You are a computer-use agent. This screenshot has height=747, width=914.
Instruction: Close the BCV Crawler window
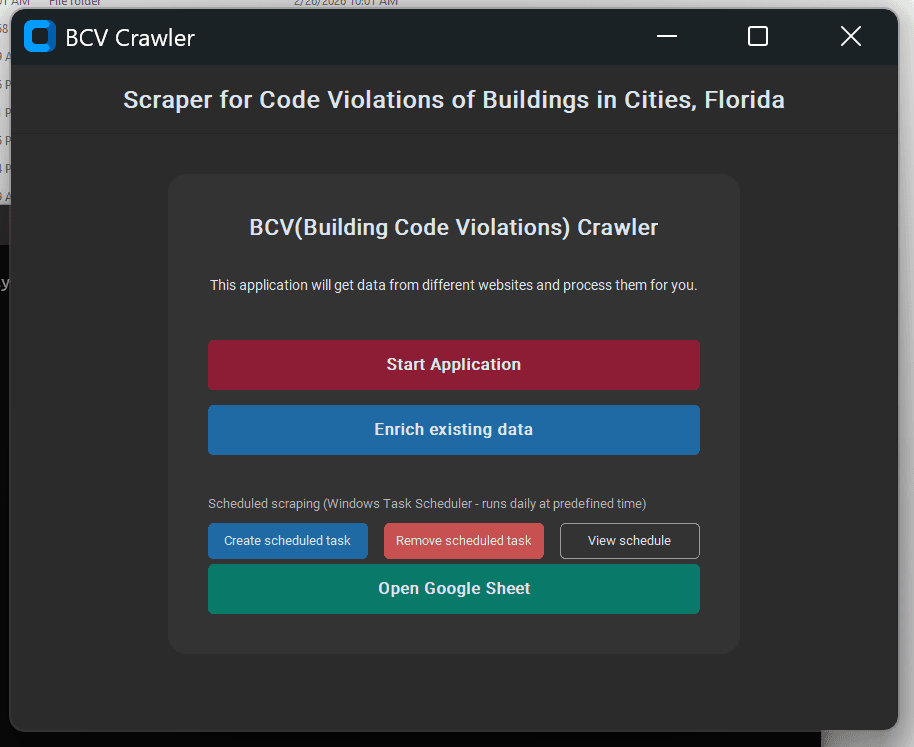pyautogui.click(x=850, y=37)
